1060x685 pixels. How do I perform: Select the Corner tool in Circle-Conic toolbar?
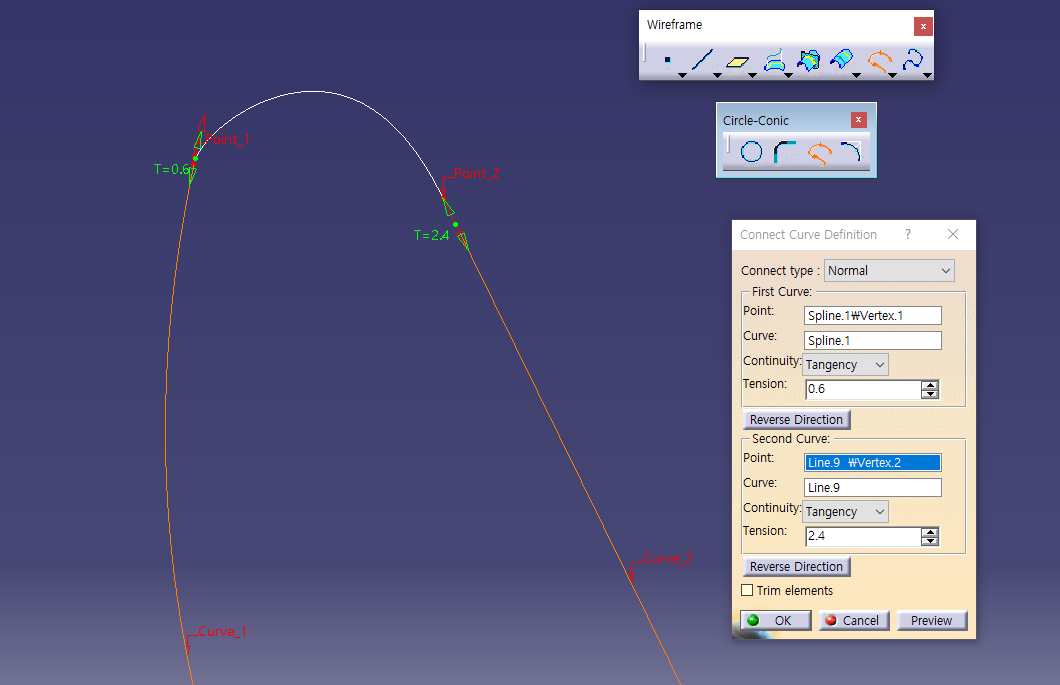point(784,152)
